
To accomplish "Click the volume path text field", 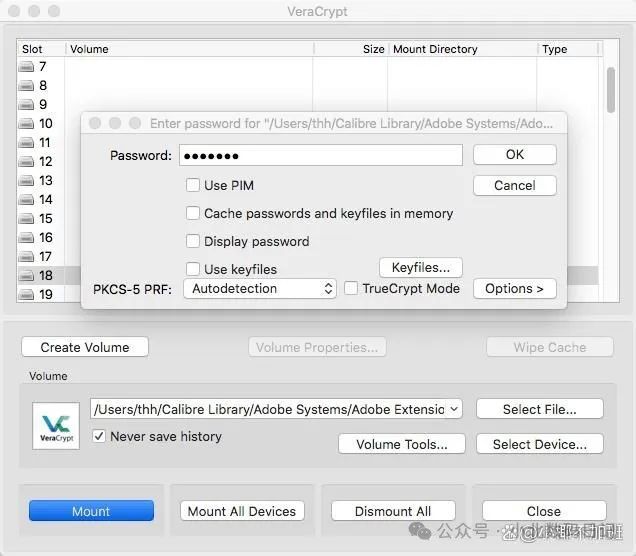I will pos(269,409).
